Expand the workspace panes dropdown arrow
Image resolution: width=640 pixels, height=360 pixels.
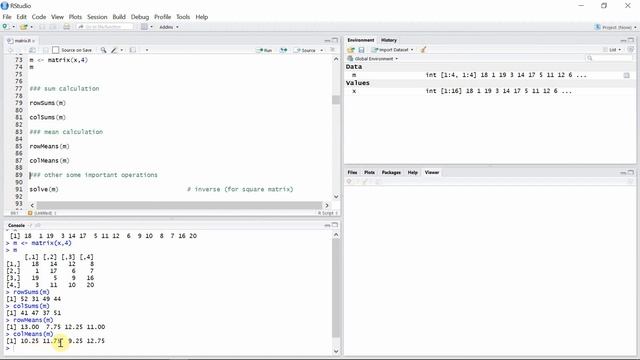pyautogui.click(x=151, y=27)
